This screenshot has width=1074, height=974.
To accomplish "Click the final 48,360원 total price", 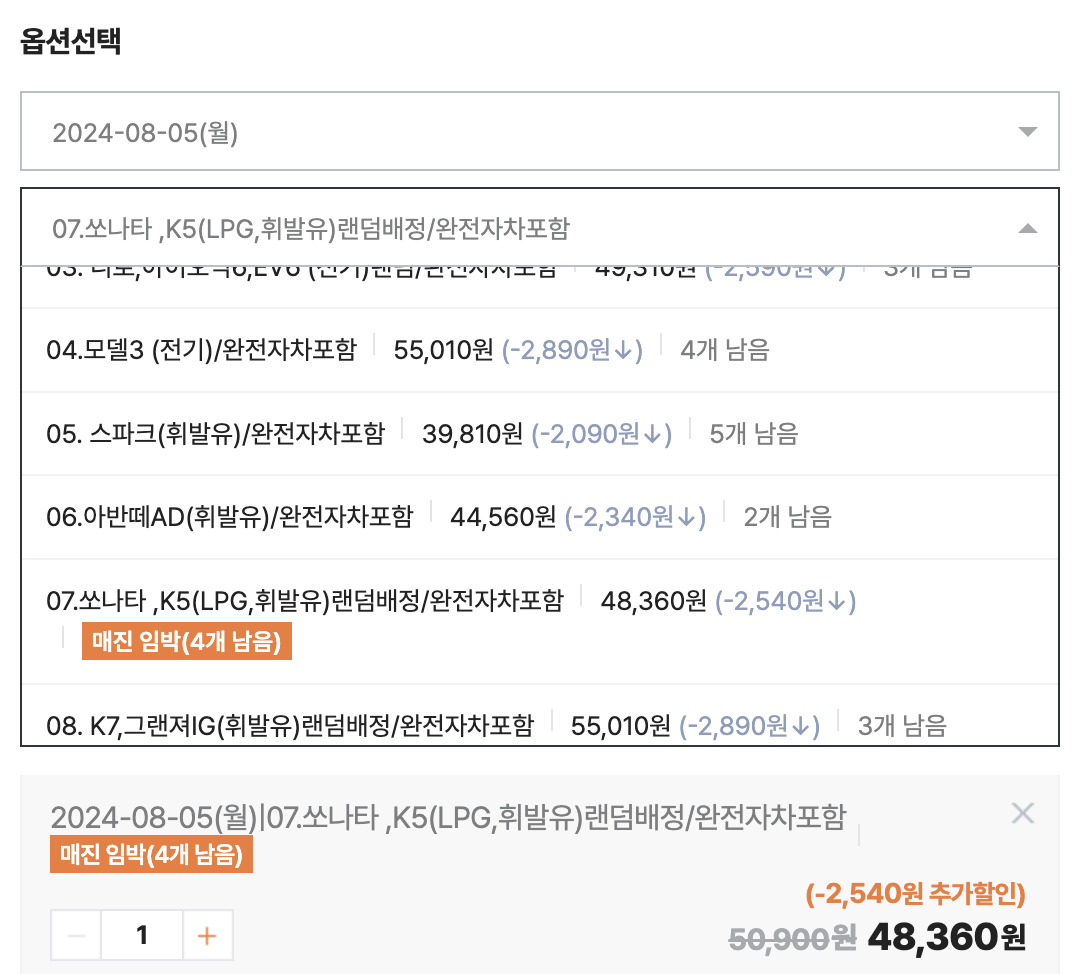I will (x=947, y=937).
